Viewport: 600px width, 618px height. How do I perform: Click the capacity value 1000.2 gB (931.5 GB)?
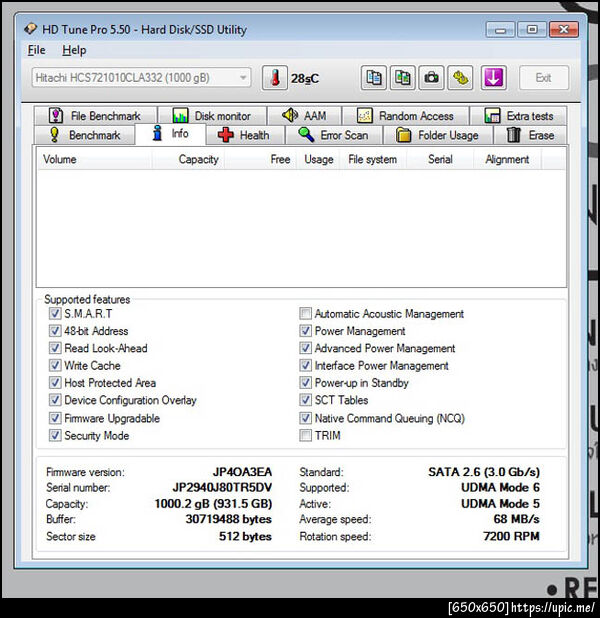[x=213, y=504]
